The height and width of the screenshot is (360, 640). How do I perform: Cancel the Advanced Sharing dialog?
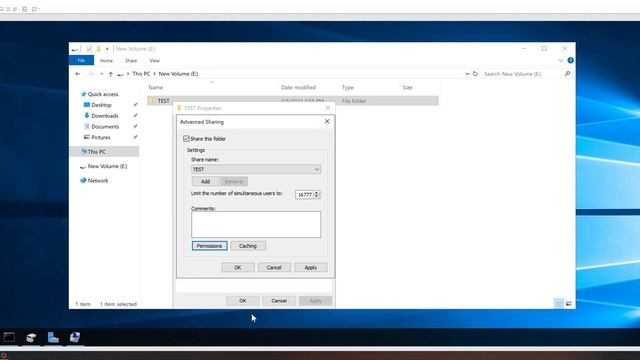pyautogui.click(x=274, y=267)
